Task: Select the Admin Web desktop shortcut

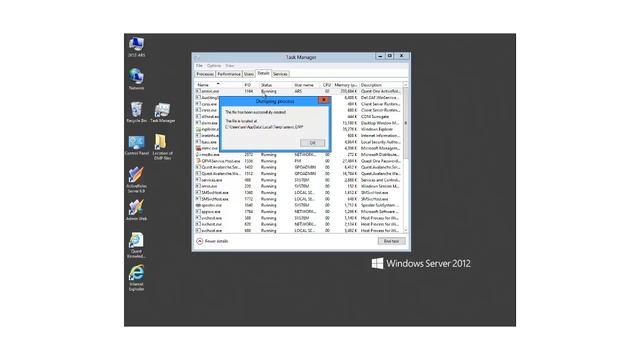Action: tap(136, 210)
